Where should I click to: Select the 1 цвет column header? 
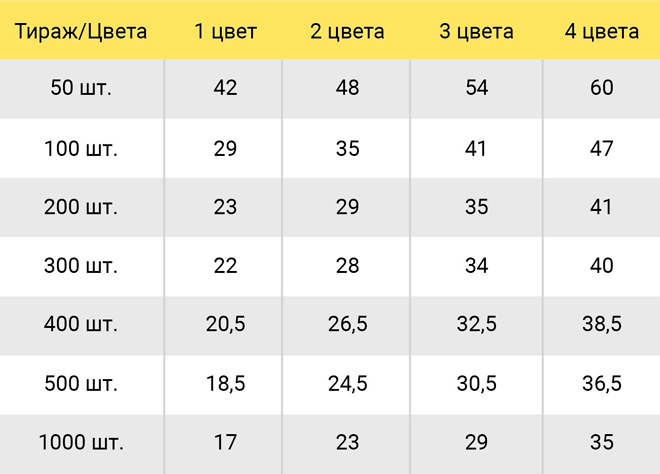226,31
